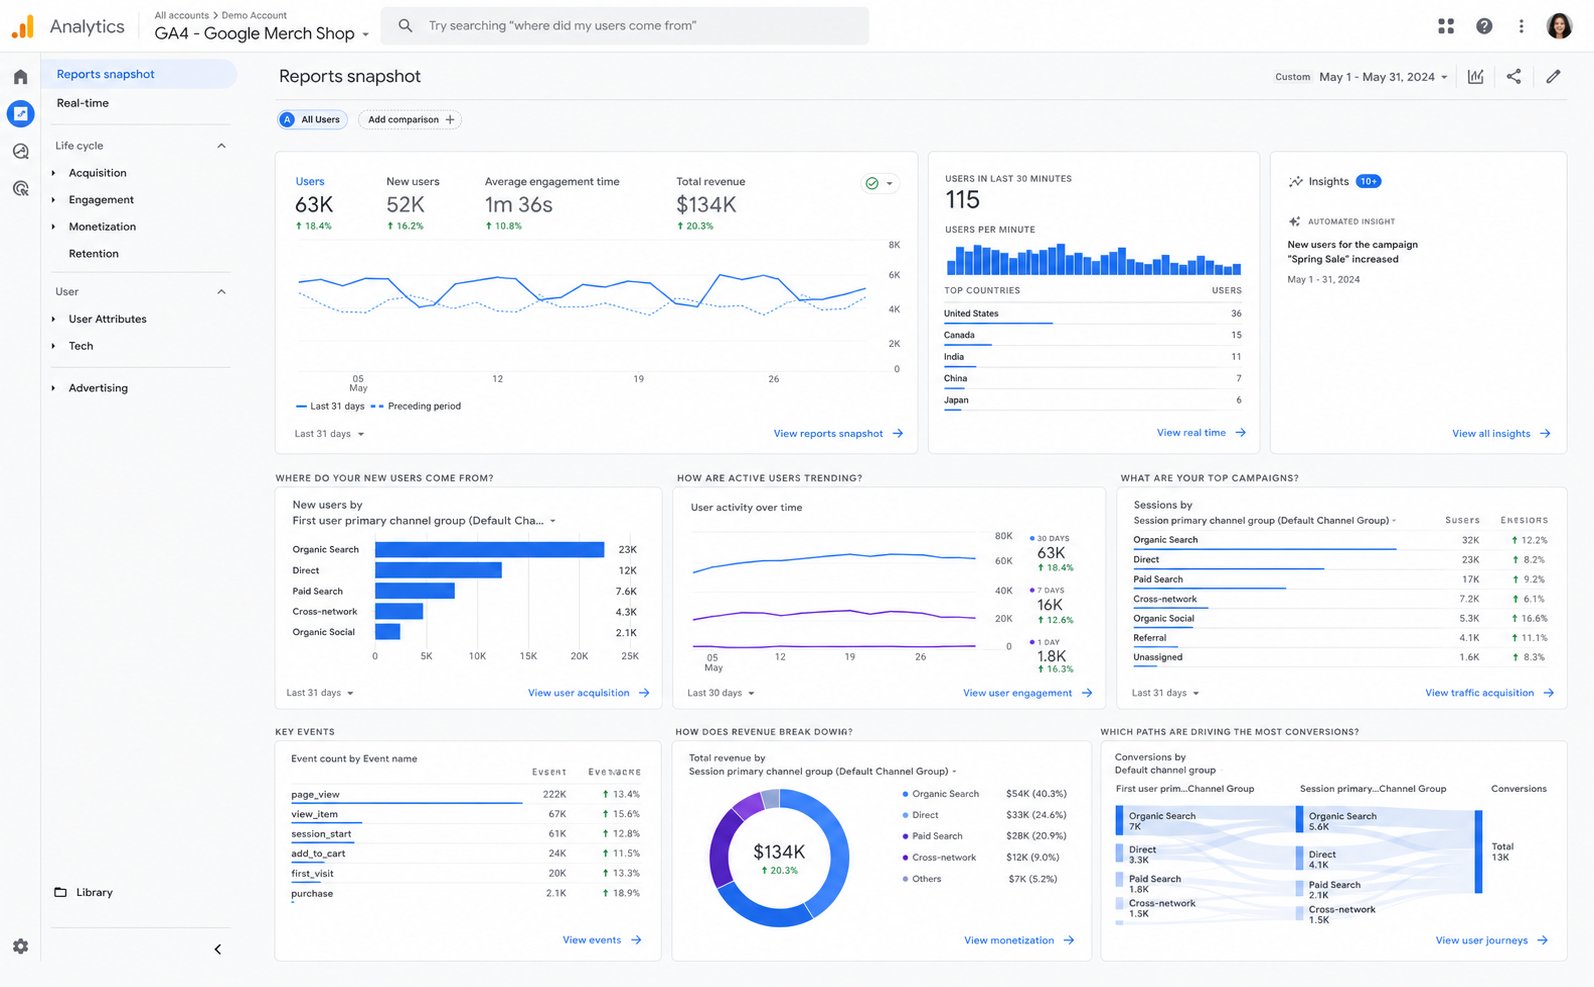This screenshot has width=1594, height=987.
Task: Click the Spring Sale automated insight text
Action: [1352, 252]
